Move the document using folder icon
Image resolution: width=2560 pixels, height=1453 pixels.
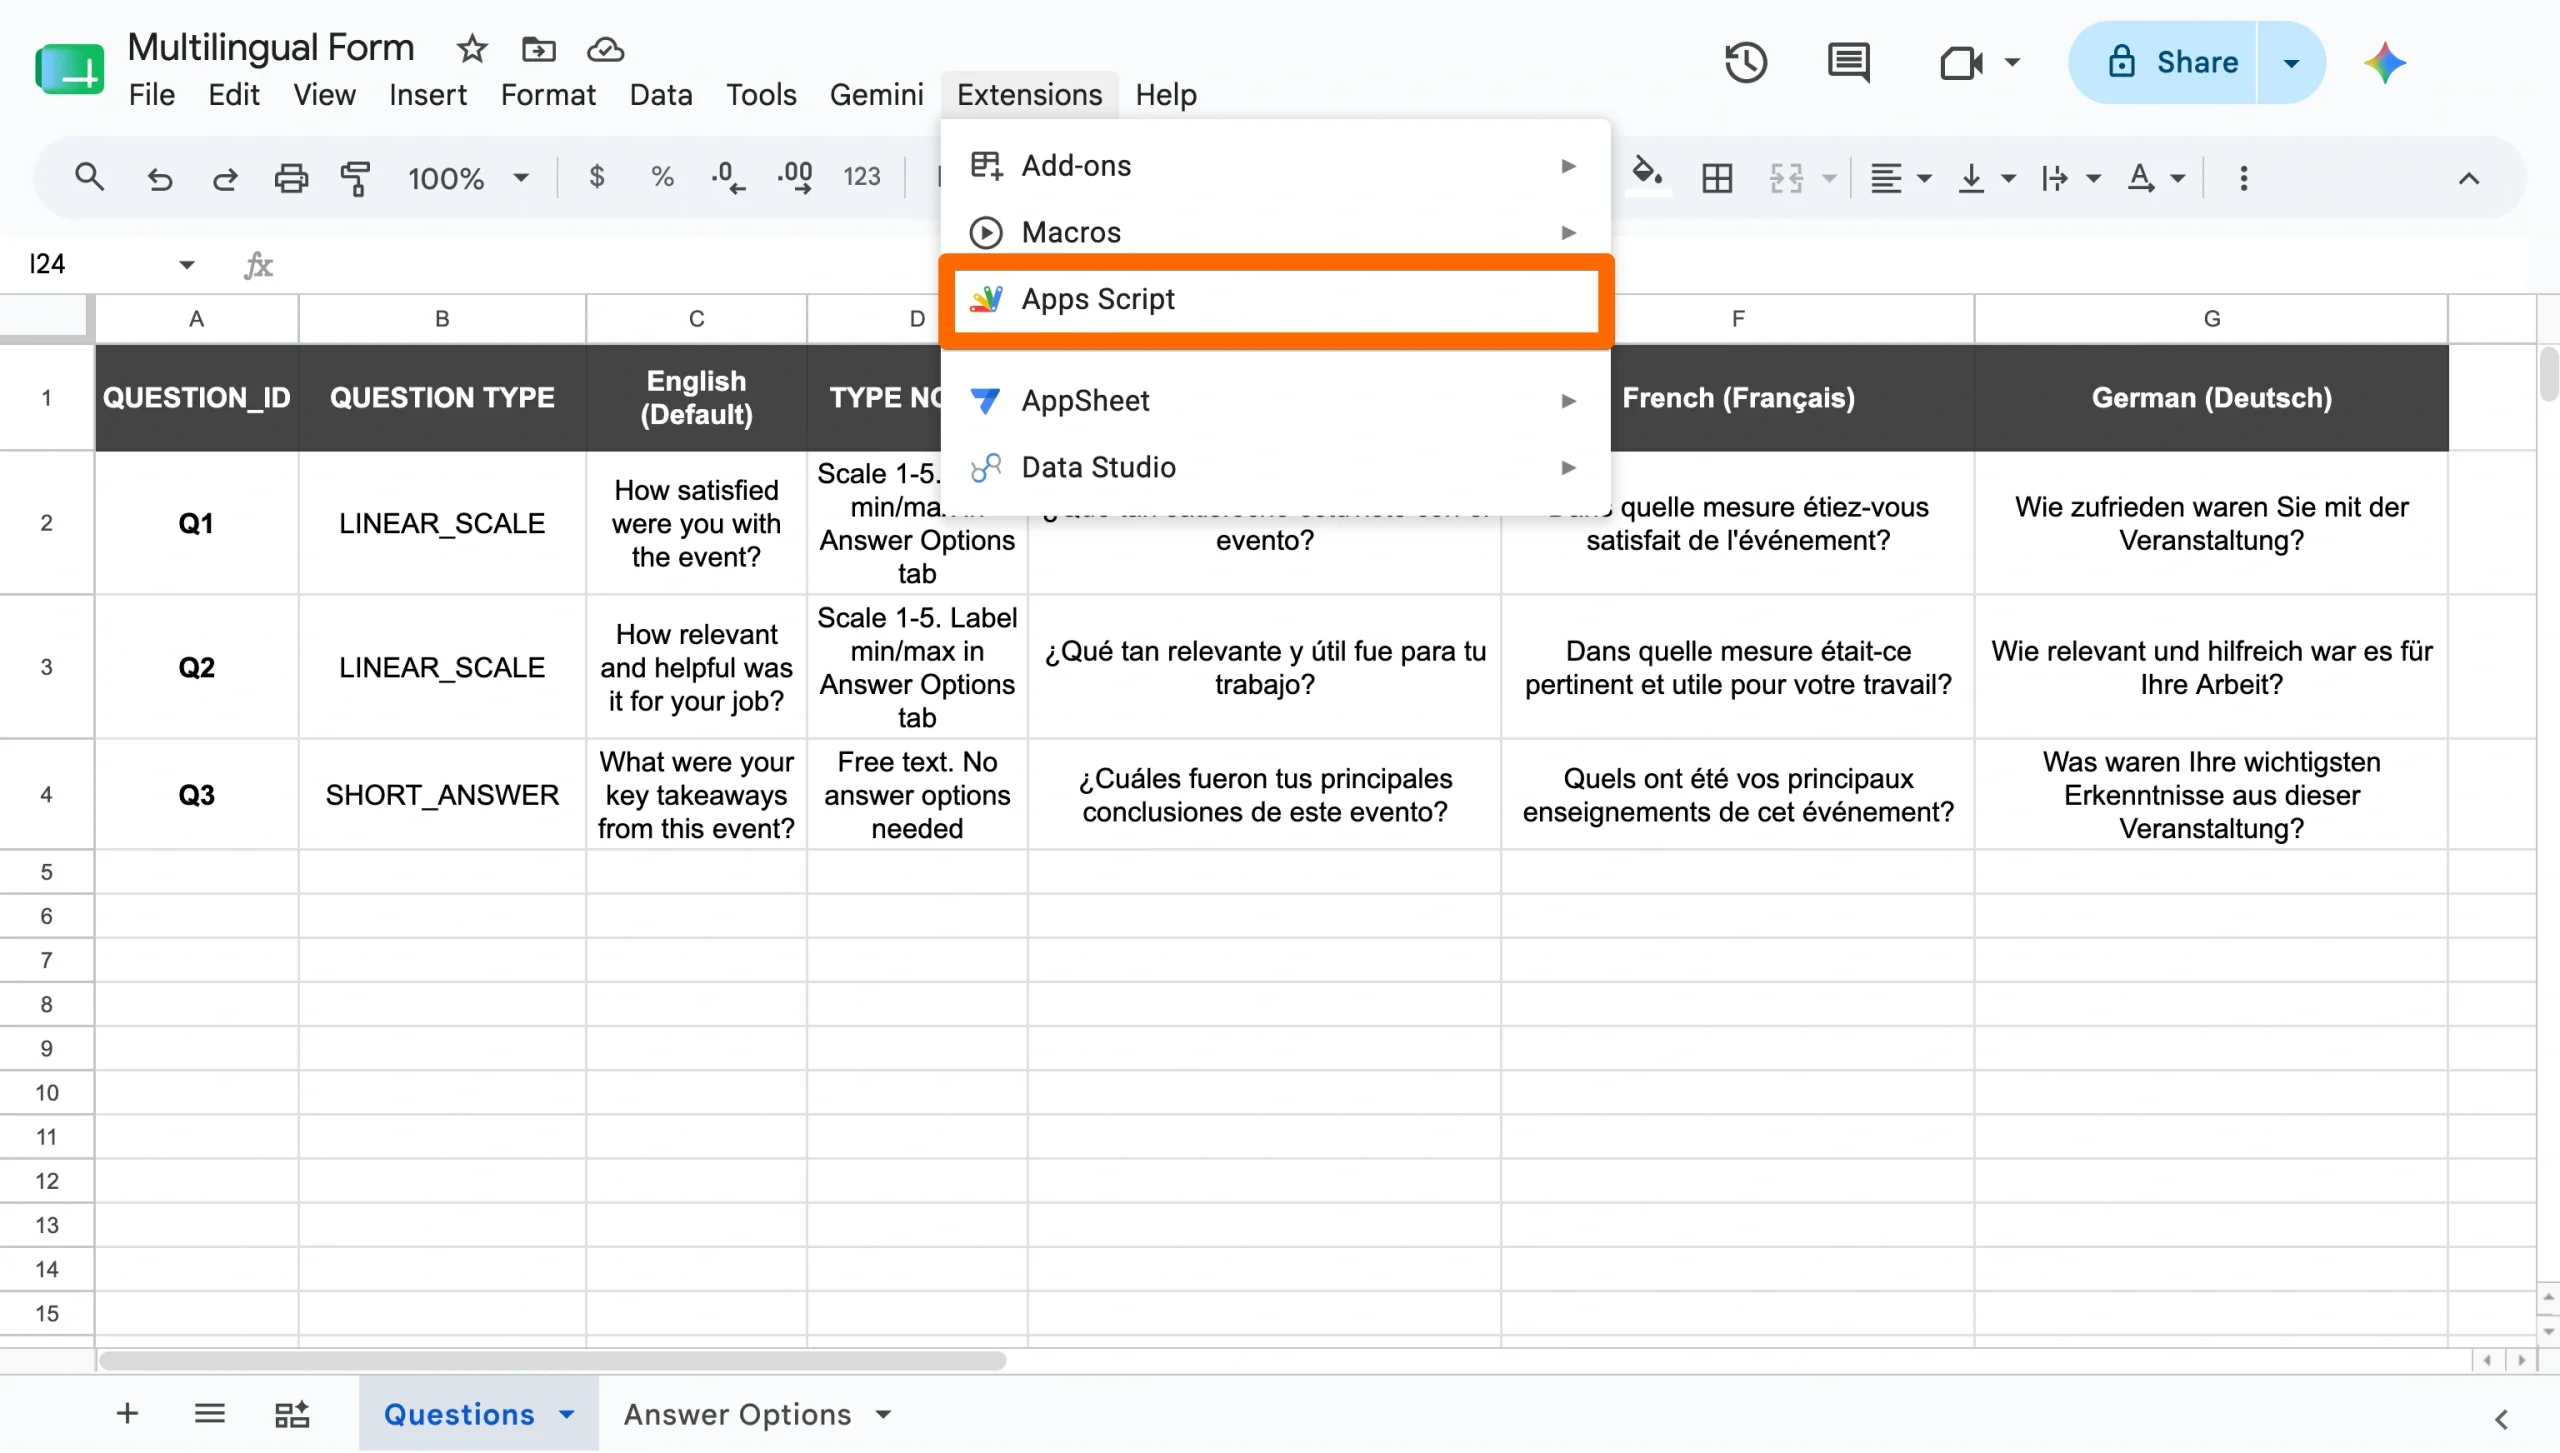pyautogui.click(x=538, y=48)
